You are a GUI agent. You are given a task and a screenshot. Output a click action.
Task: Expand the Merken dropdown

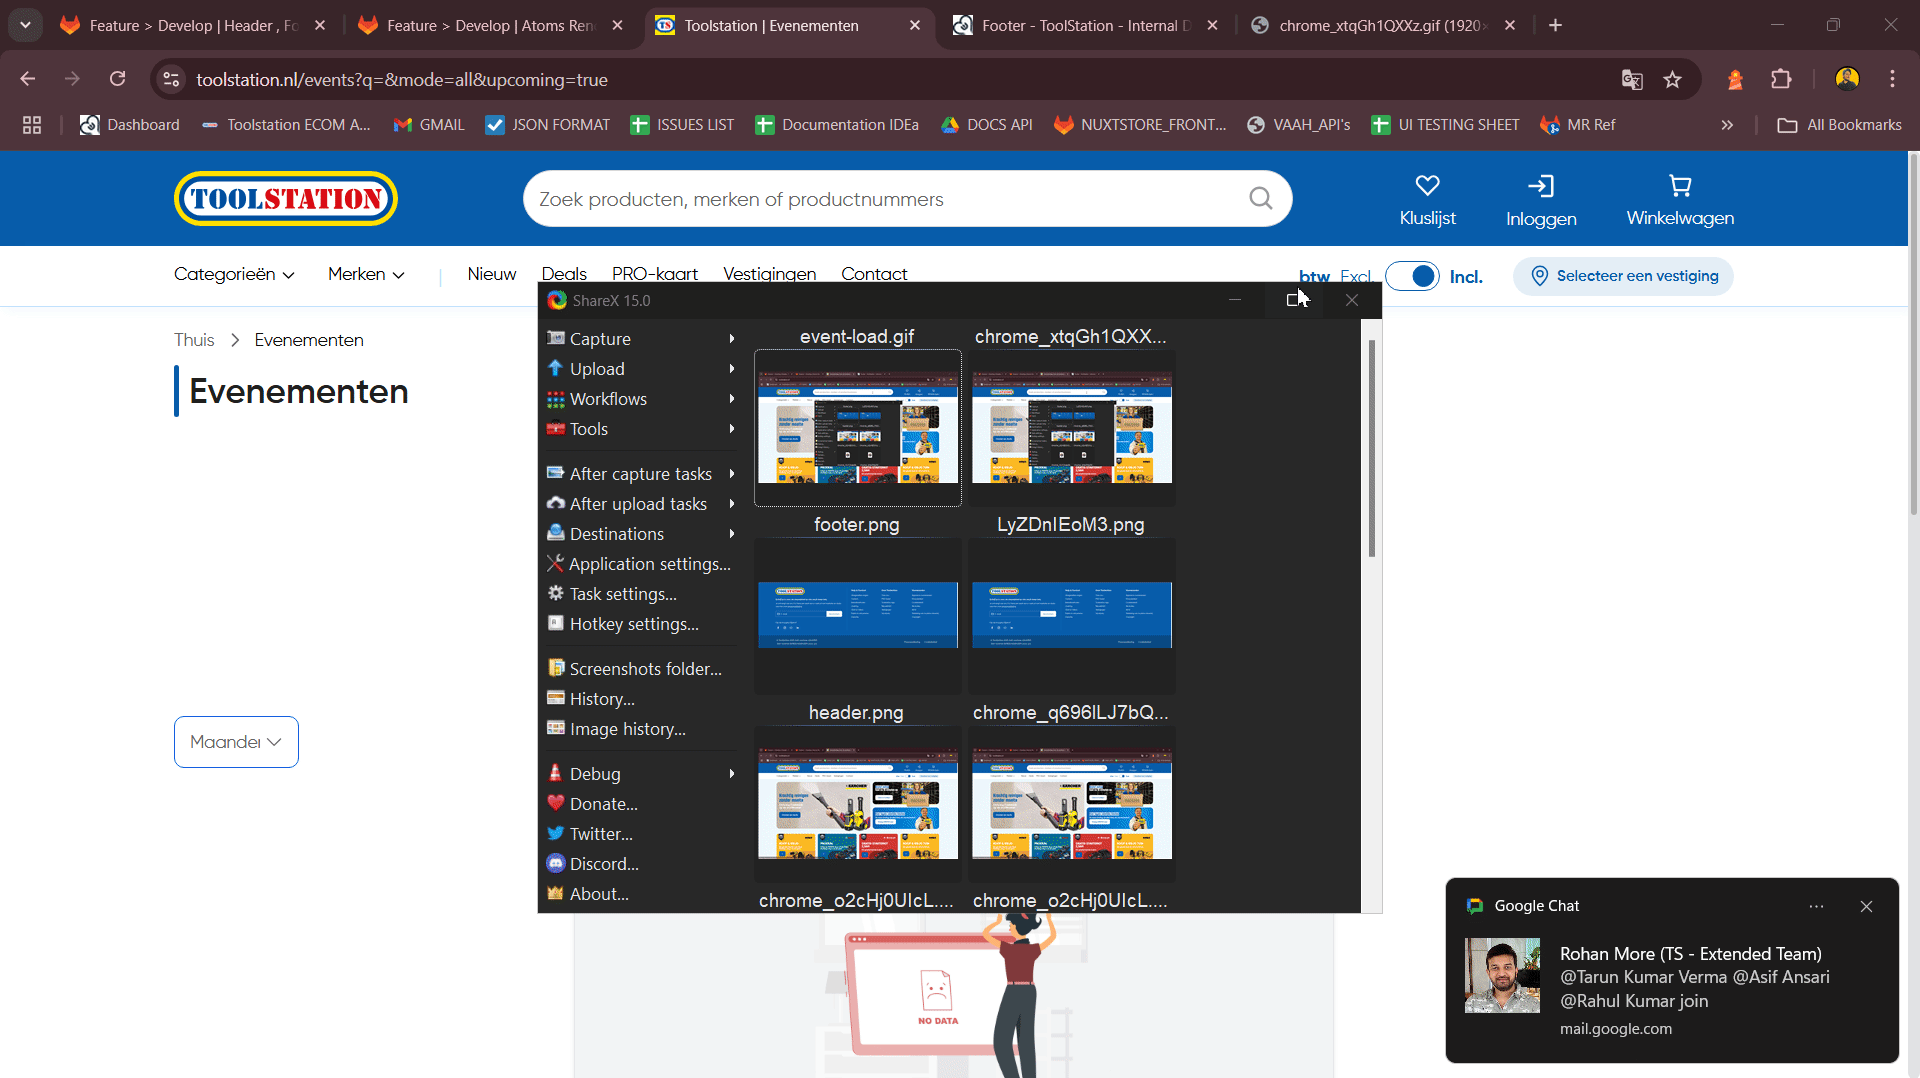click(366, 274)
